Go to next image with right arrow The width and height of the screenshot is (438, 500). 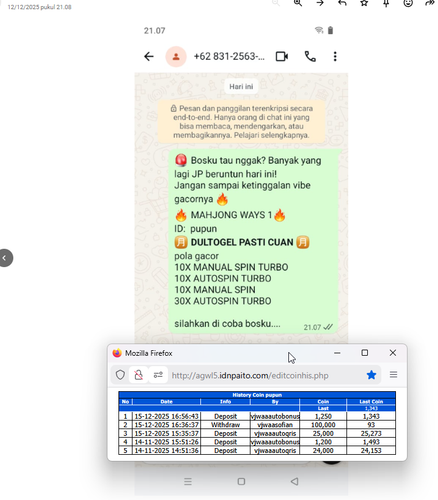320,3
